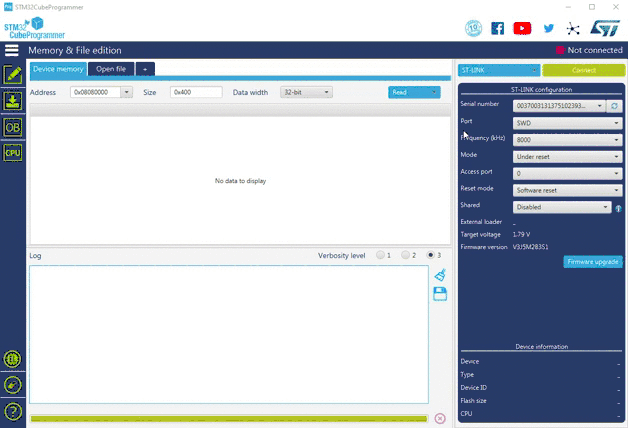The width and height of the screenshot is (628, 428).
Task: Click the firmware version V3J5M2B3S1 text
Action: pos(530,247)
